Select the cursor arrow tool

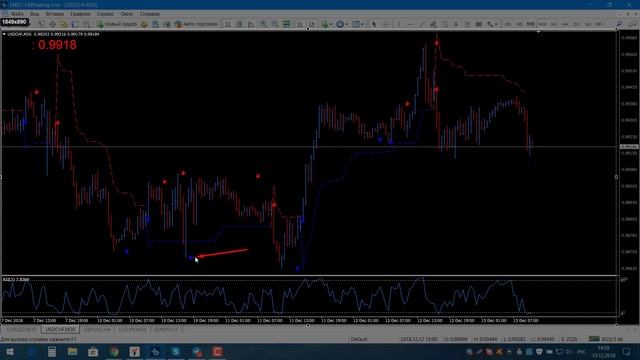pos(373,24)
